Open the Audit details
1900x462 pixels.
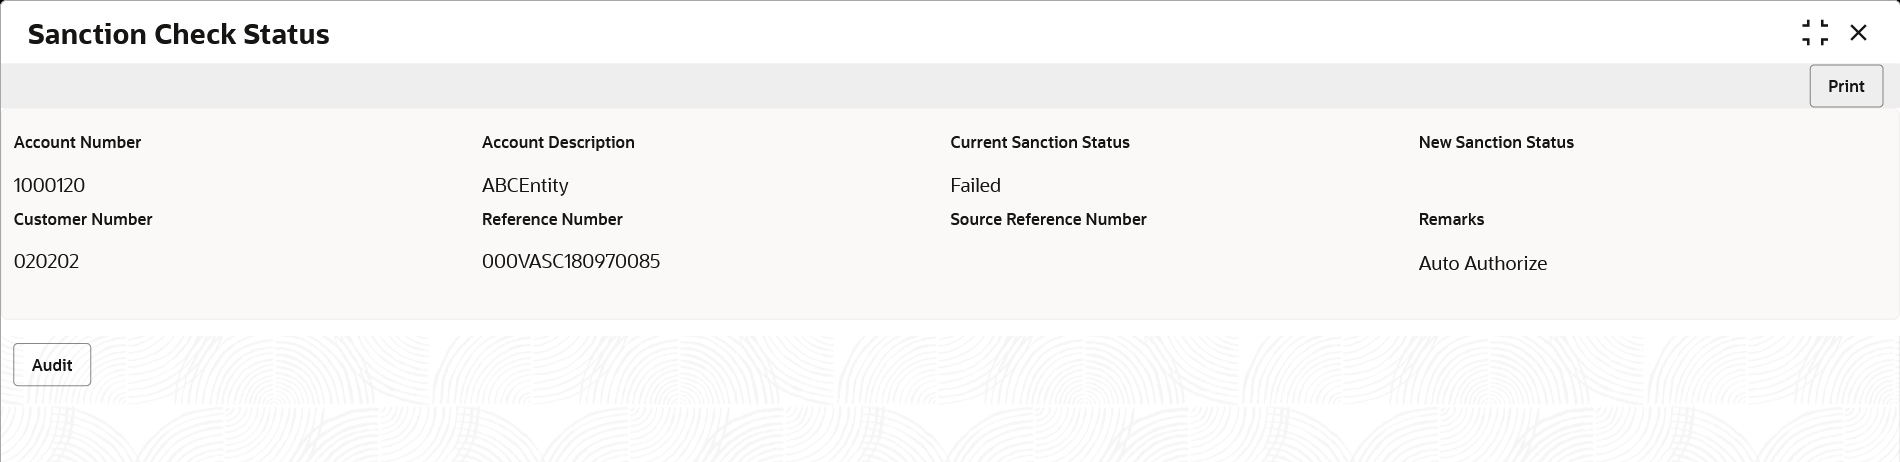coord(52,365)
